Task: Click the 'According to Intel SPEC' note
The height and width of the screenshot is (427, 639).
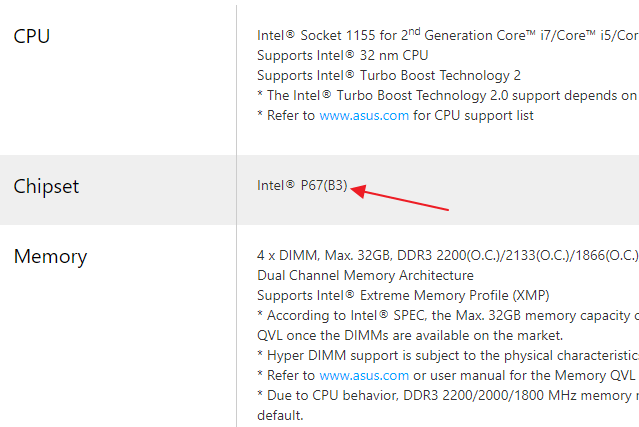Action: pos(446,315)
